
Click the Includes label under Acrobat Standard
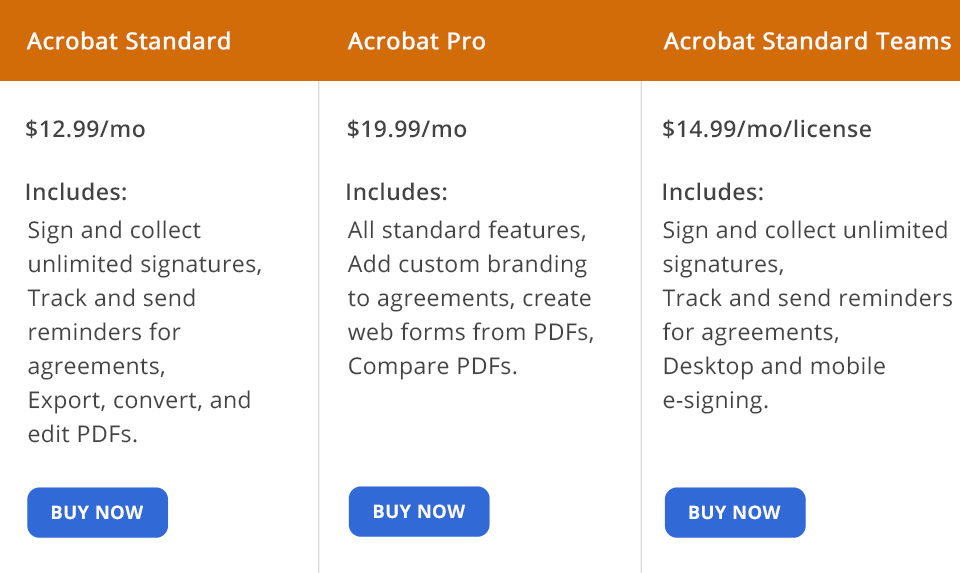76,192
